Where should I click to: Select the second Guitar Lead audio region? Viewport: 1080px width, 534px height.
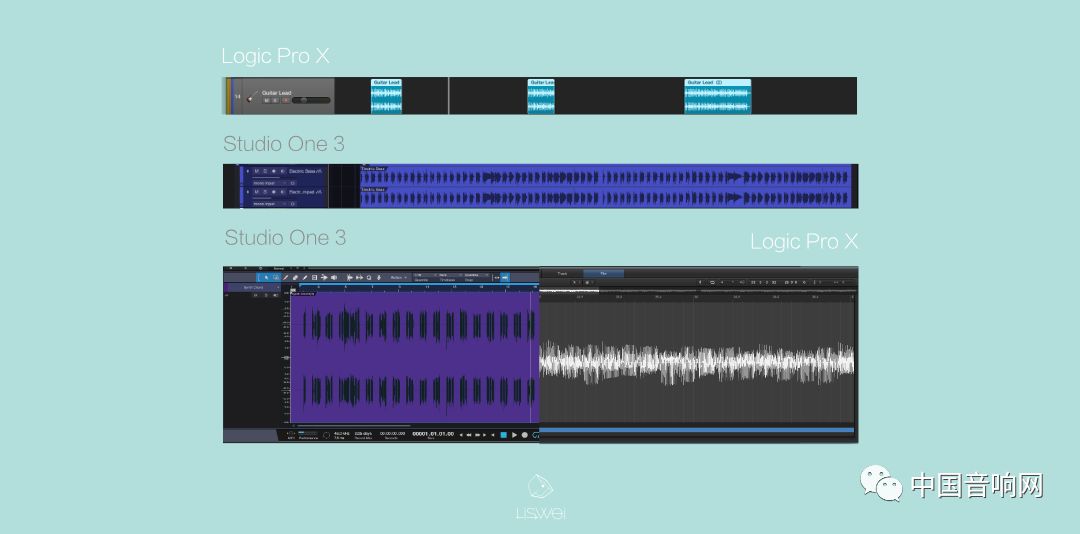(x=541, y=96)
